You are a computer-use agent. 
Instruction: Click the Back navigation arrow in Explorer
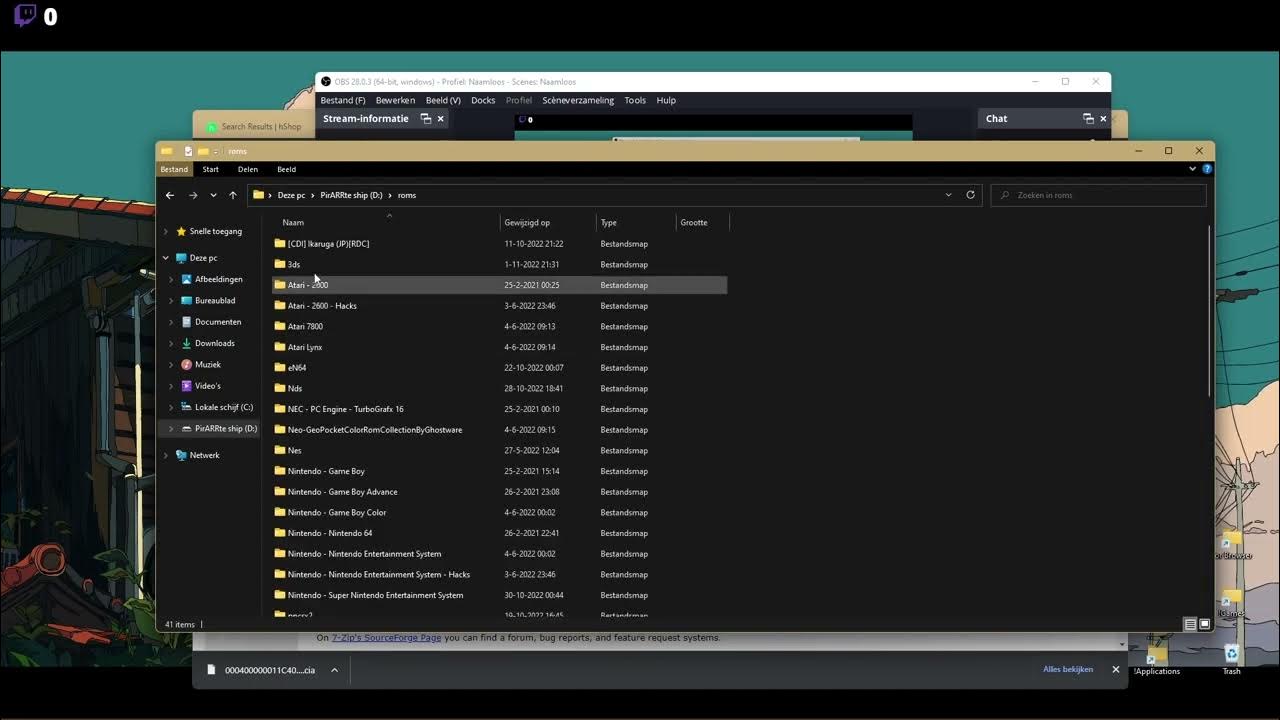pyautogui.click(x=169, y=195)
